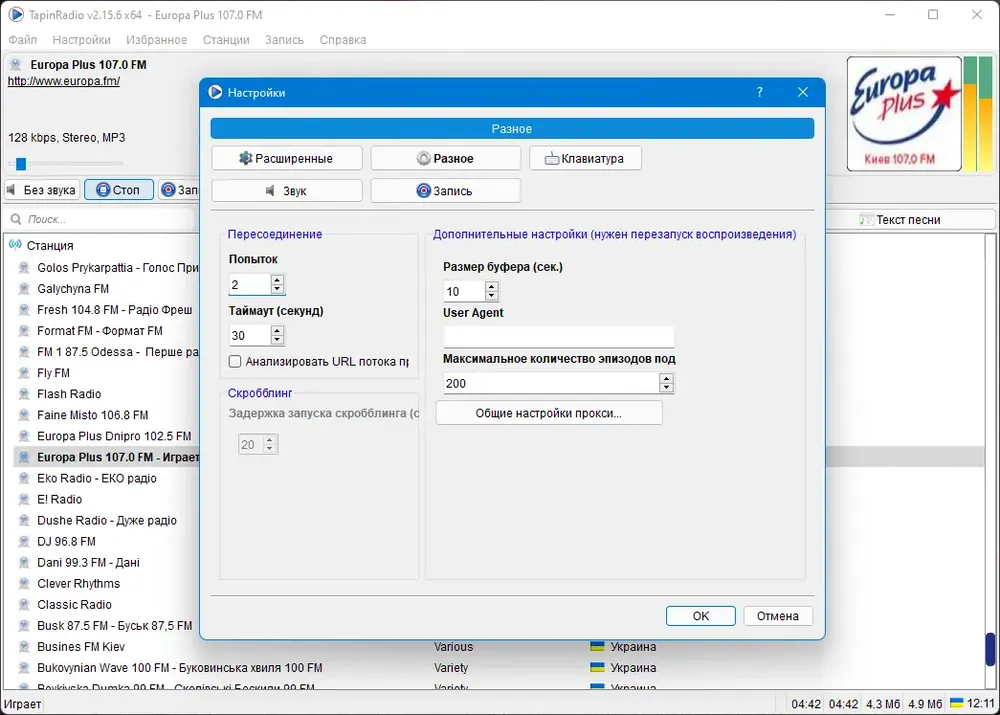1000x715 pixels.
Task: Click Общие настройки прокси button
Action: (x=548, y=413)
